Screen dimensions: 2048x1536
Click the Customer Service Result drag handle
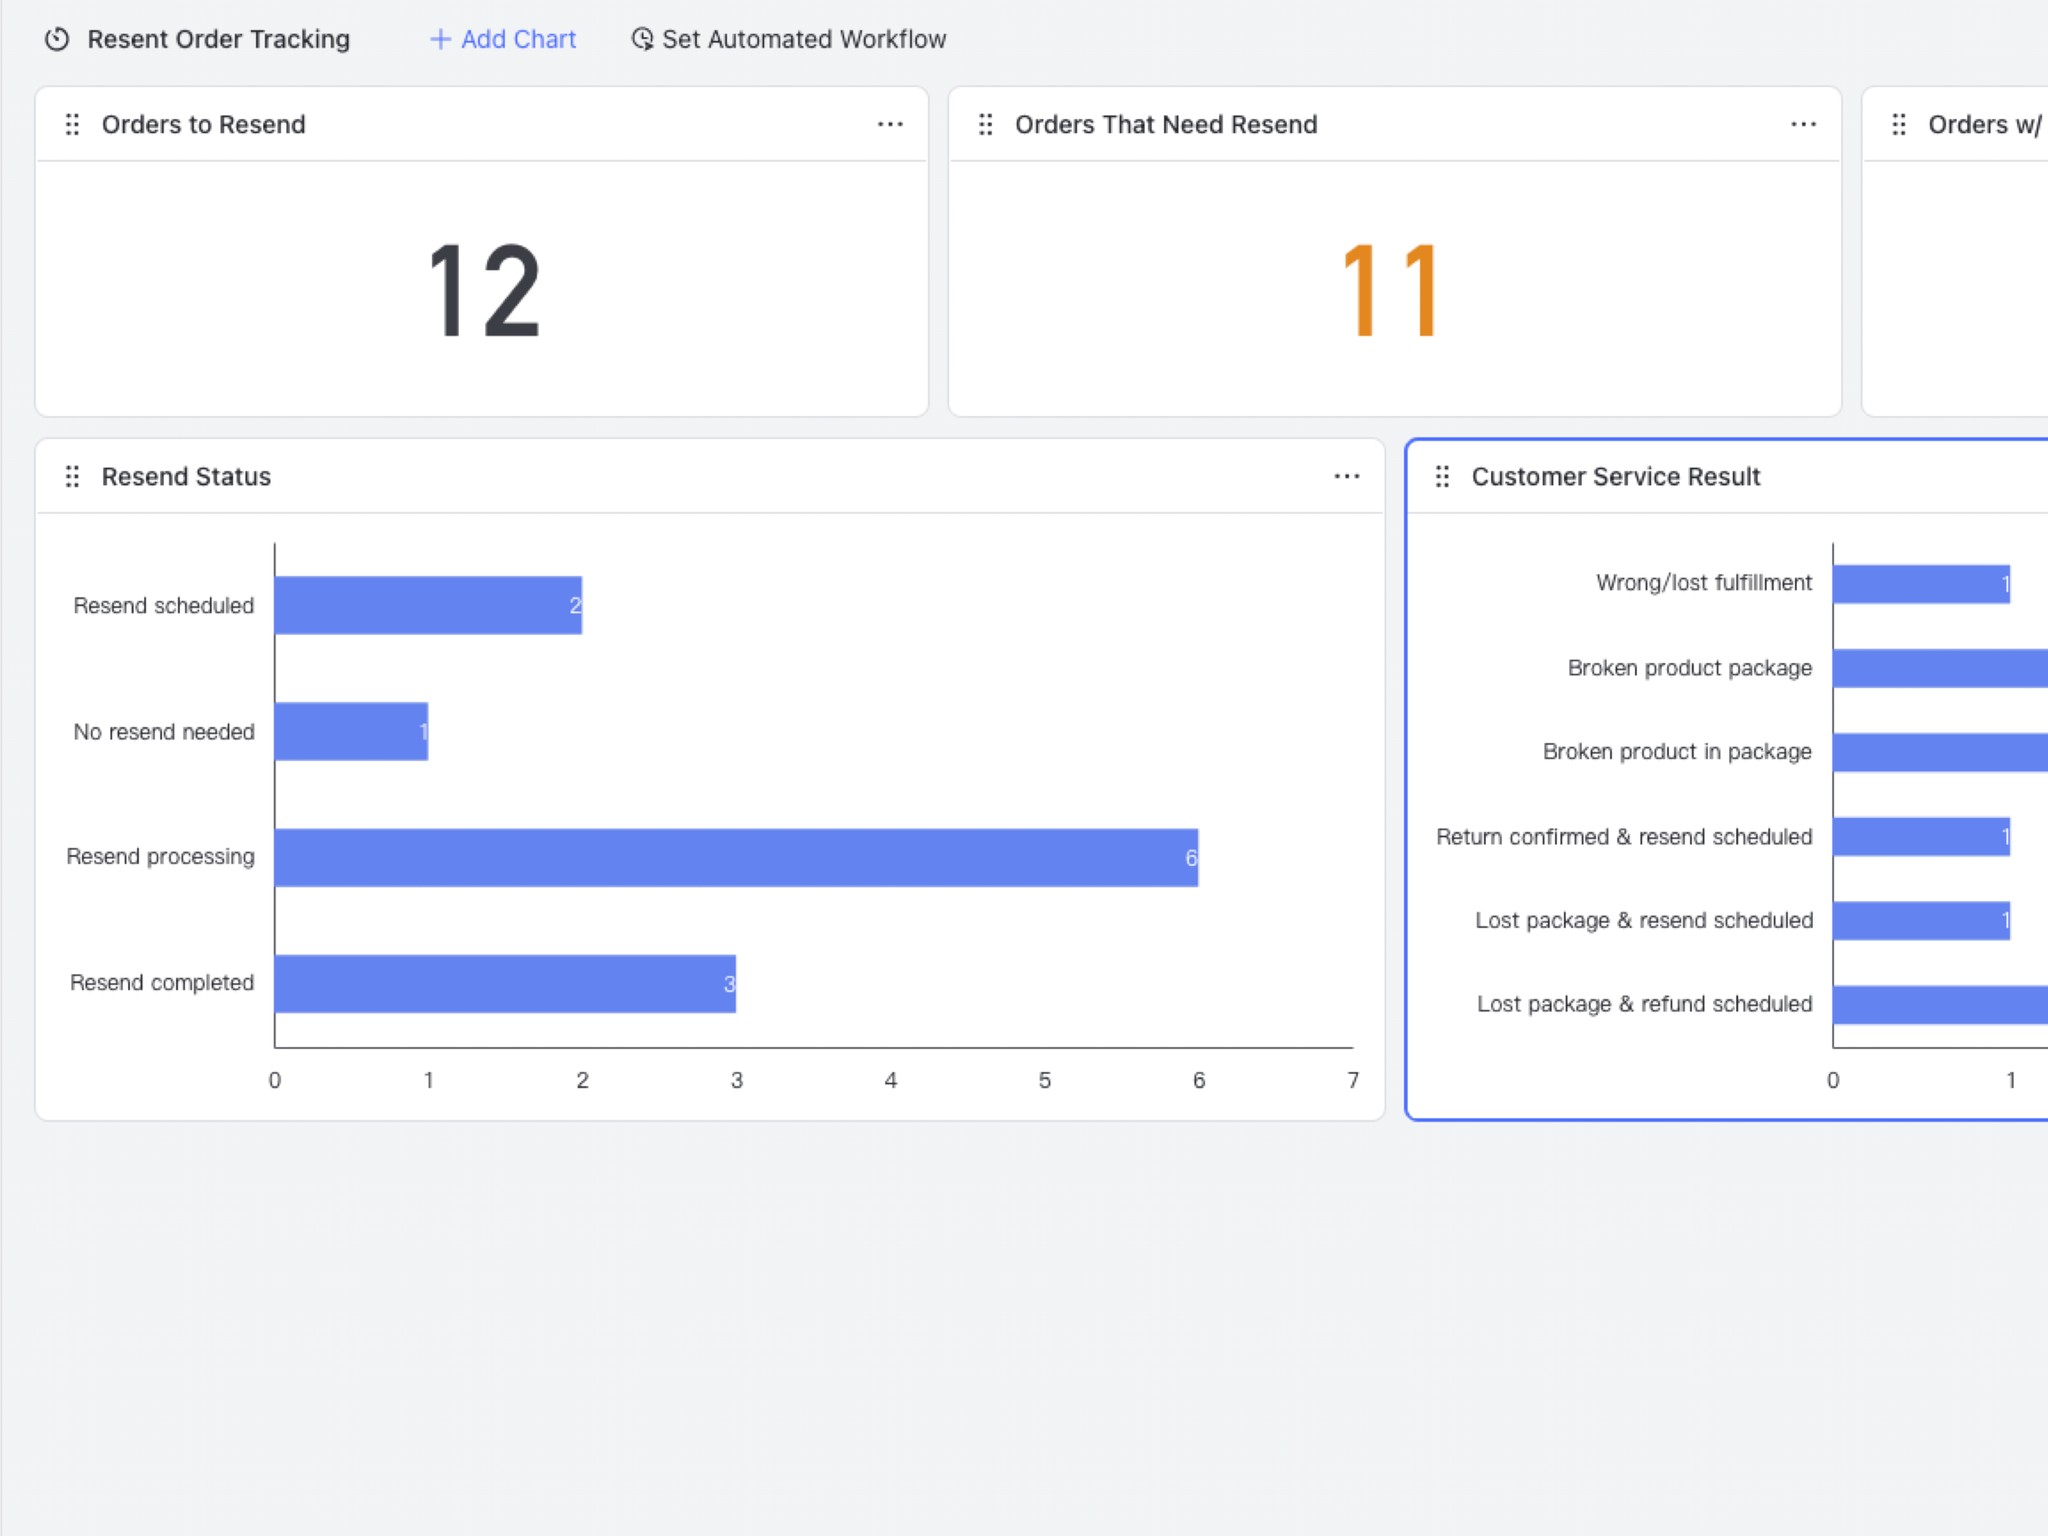[x=1442, y=476]
